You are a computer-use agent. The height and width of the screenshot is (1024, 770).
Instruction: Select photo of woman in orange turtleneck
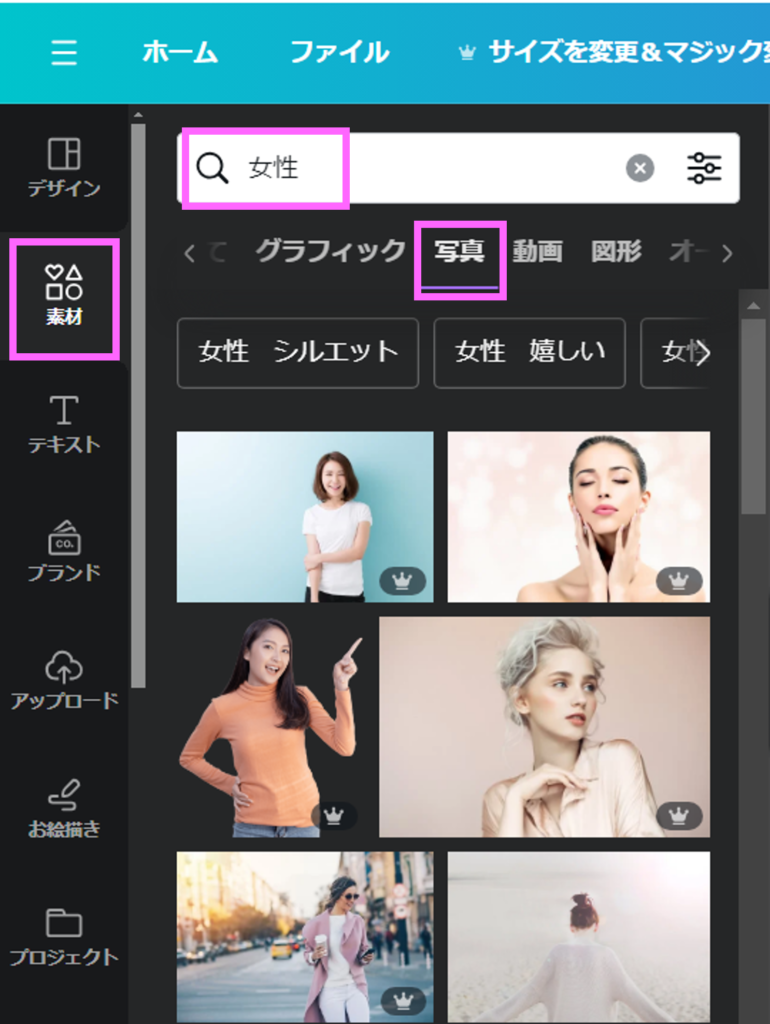pyautogui.click(x=268, y=727)
